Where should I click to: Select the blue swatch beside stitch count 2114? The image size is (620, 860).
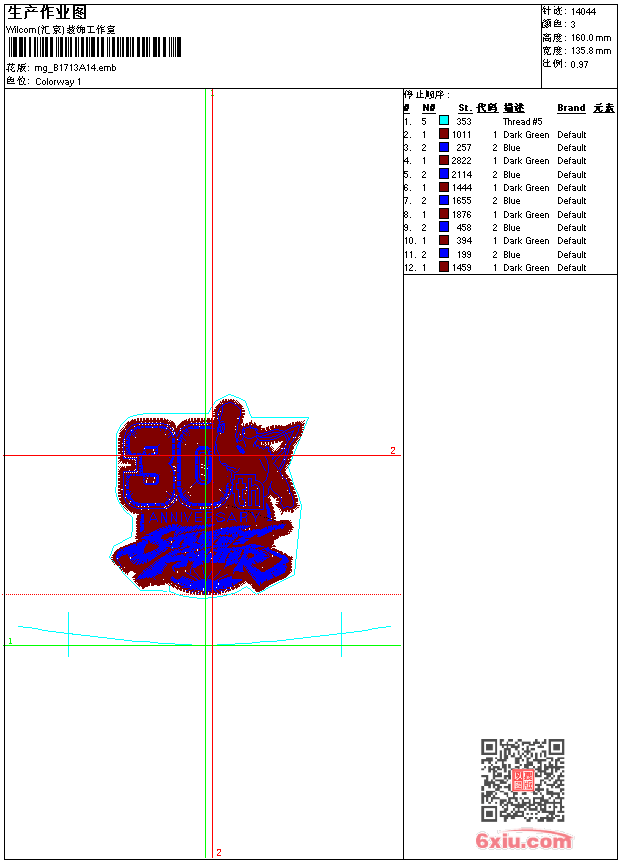(x=444, y=174)
